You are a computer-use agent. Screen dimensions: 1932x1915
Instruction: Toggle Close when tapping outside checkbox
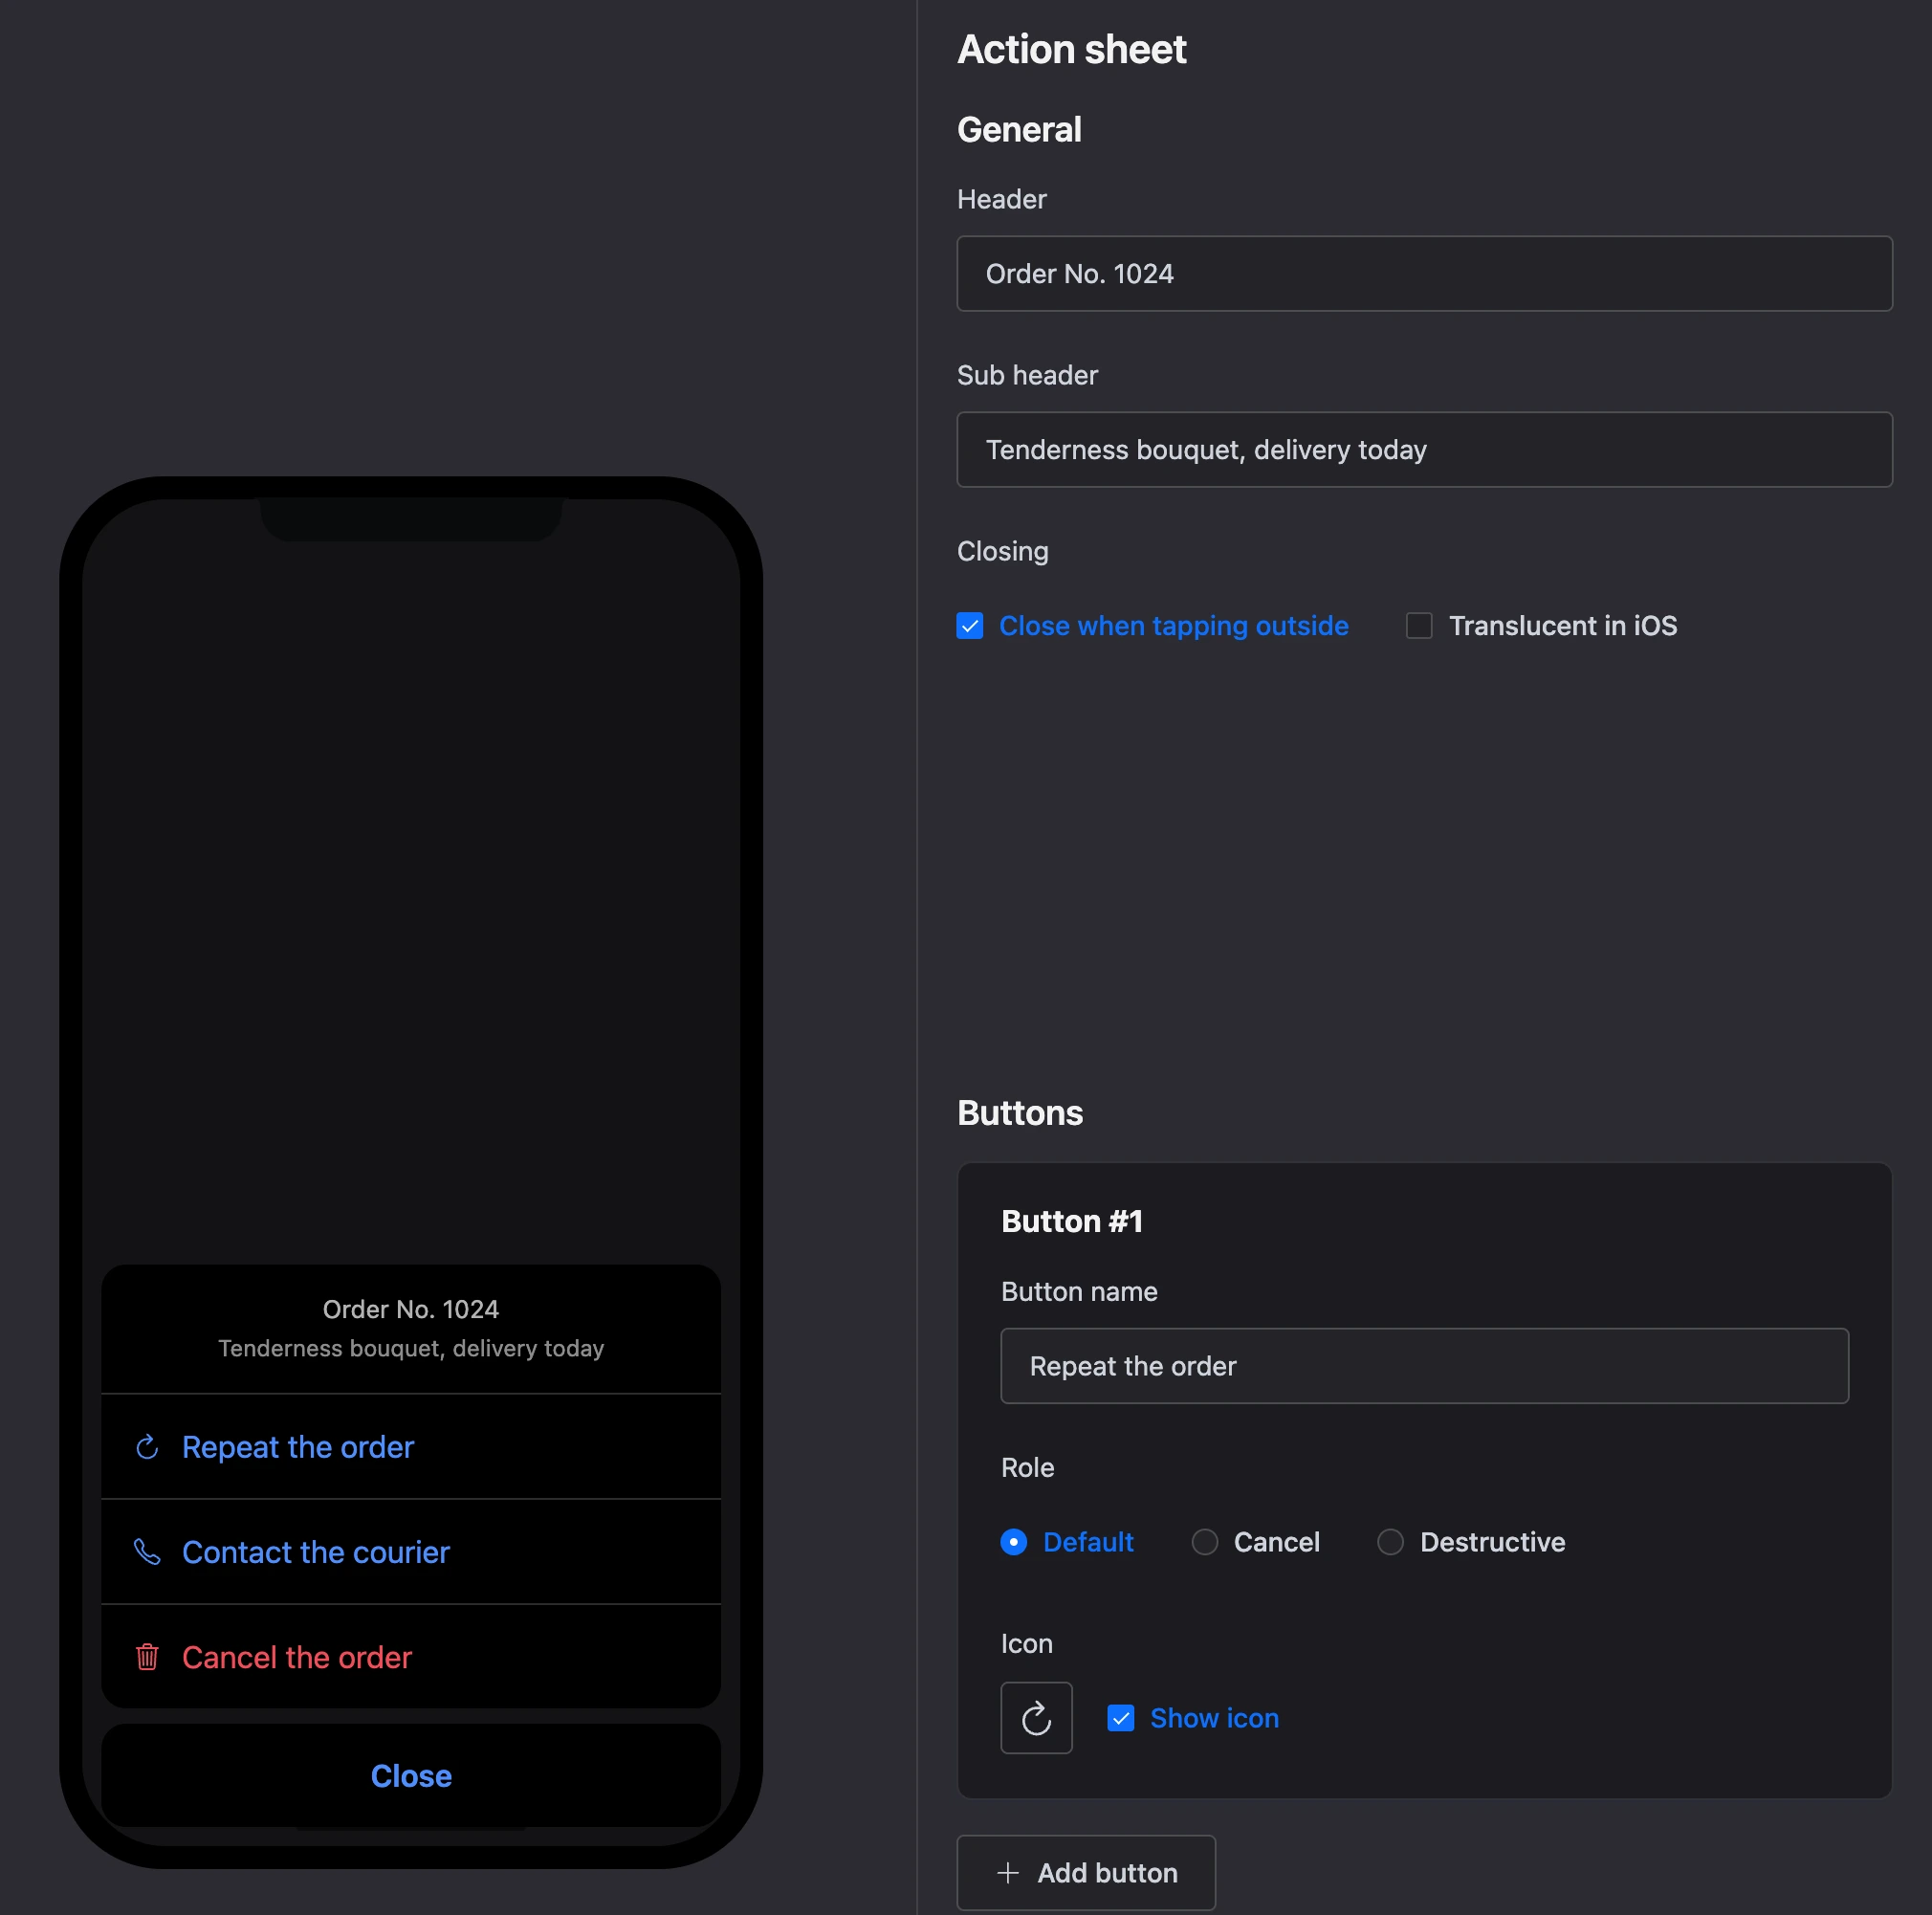(970, 626)
